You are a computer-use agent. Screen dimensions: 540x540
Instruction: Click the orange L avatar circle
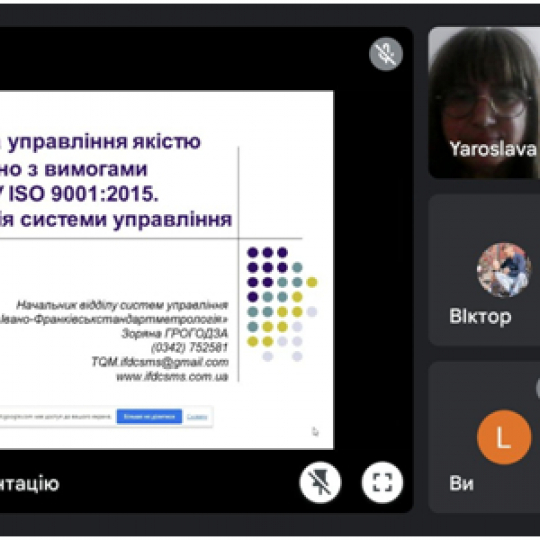[504, 437]
